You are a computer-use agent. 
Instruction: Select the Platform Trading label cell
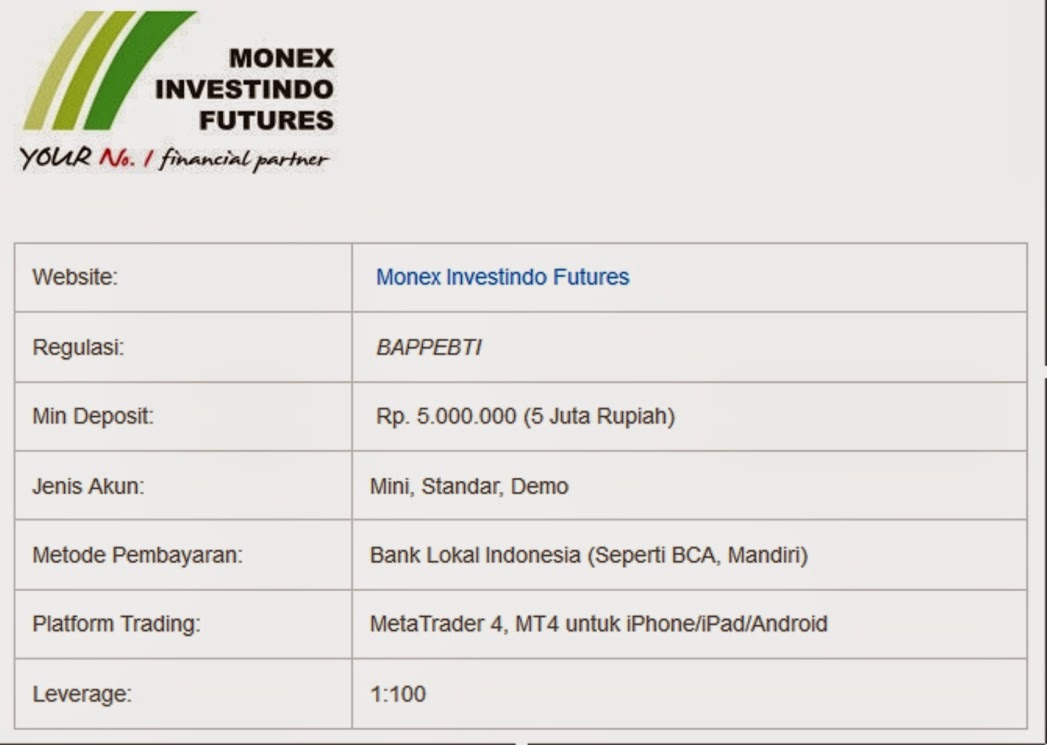[183, 624]
